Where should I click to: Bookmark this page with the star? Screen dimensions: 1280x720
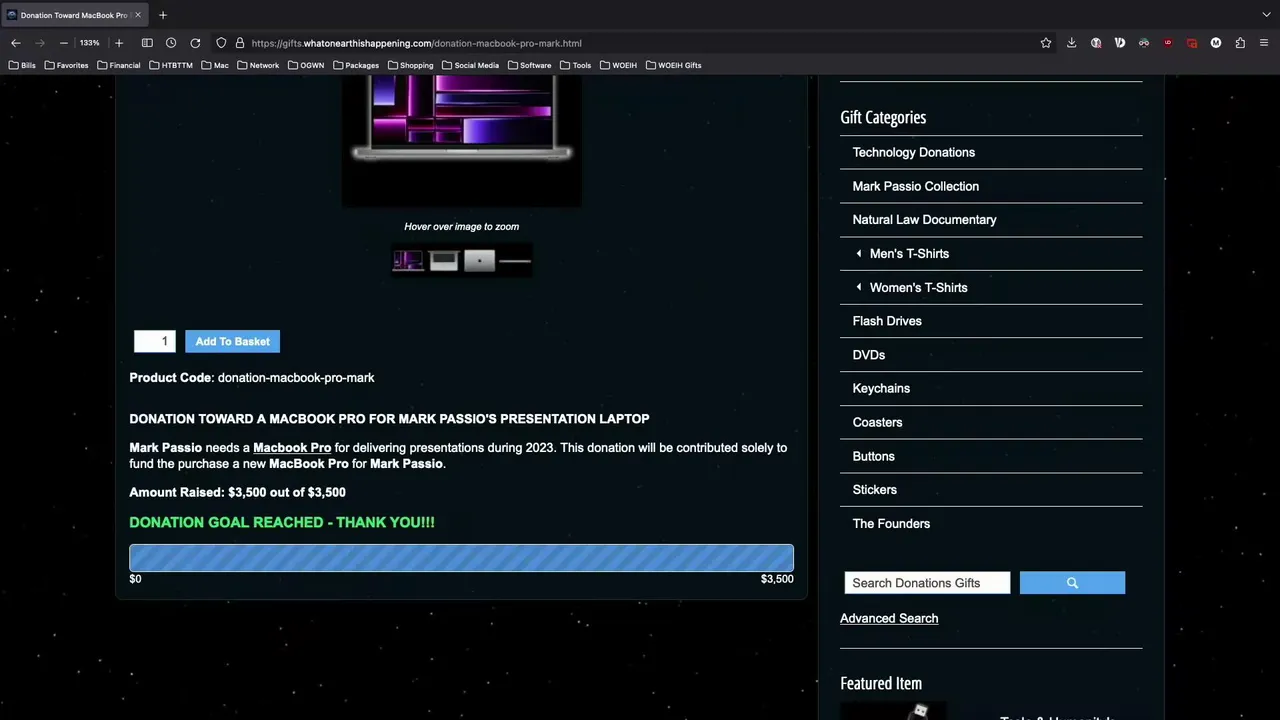click(1046, 43)
